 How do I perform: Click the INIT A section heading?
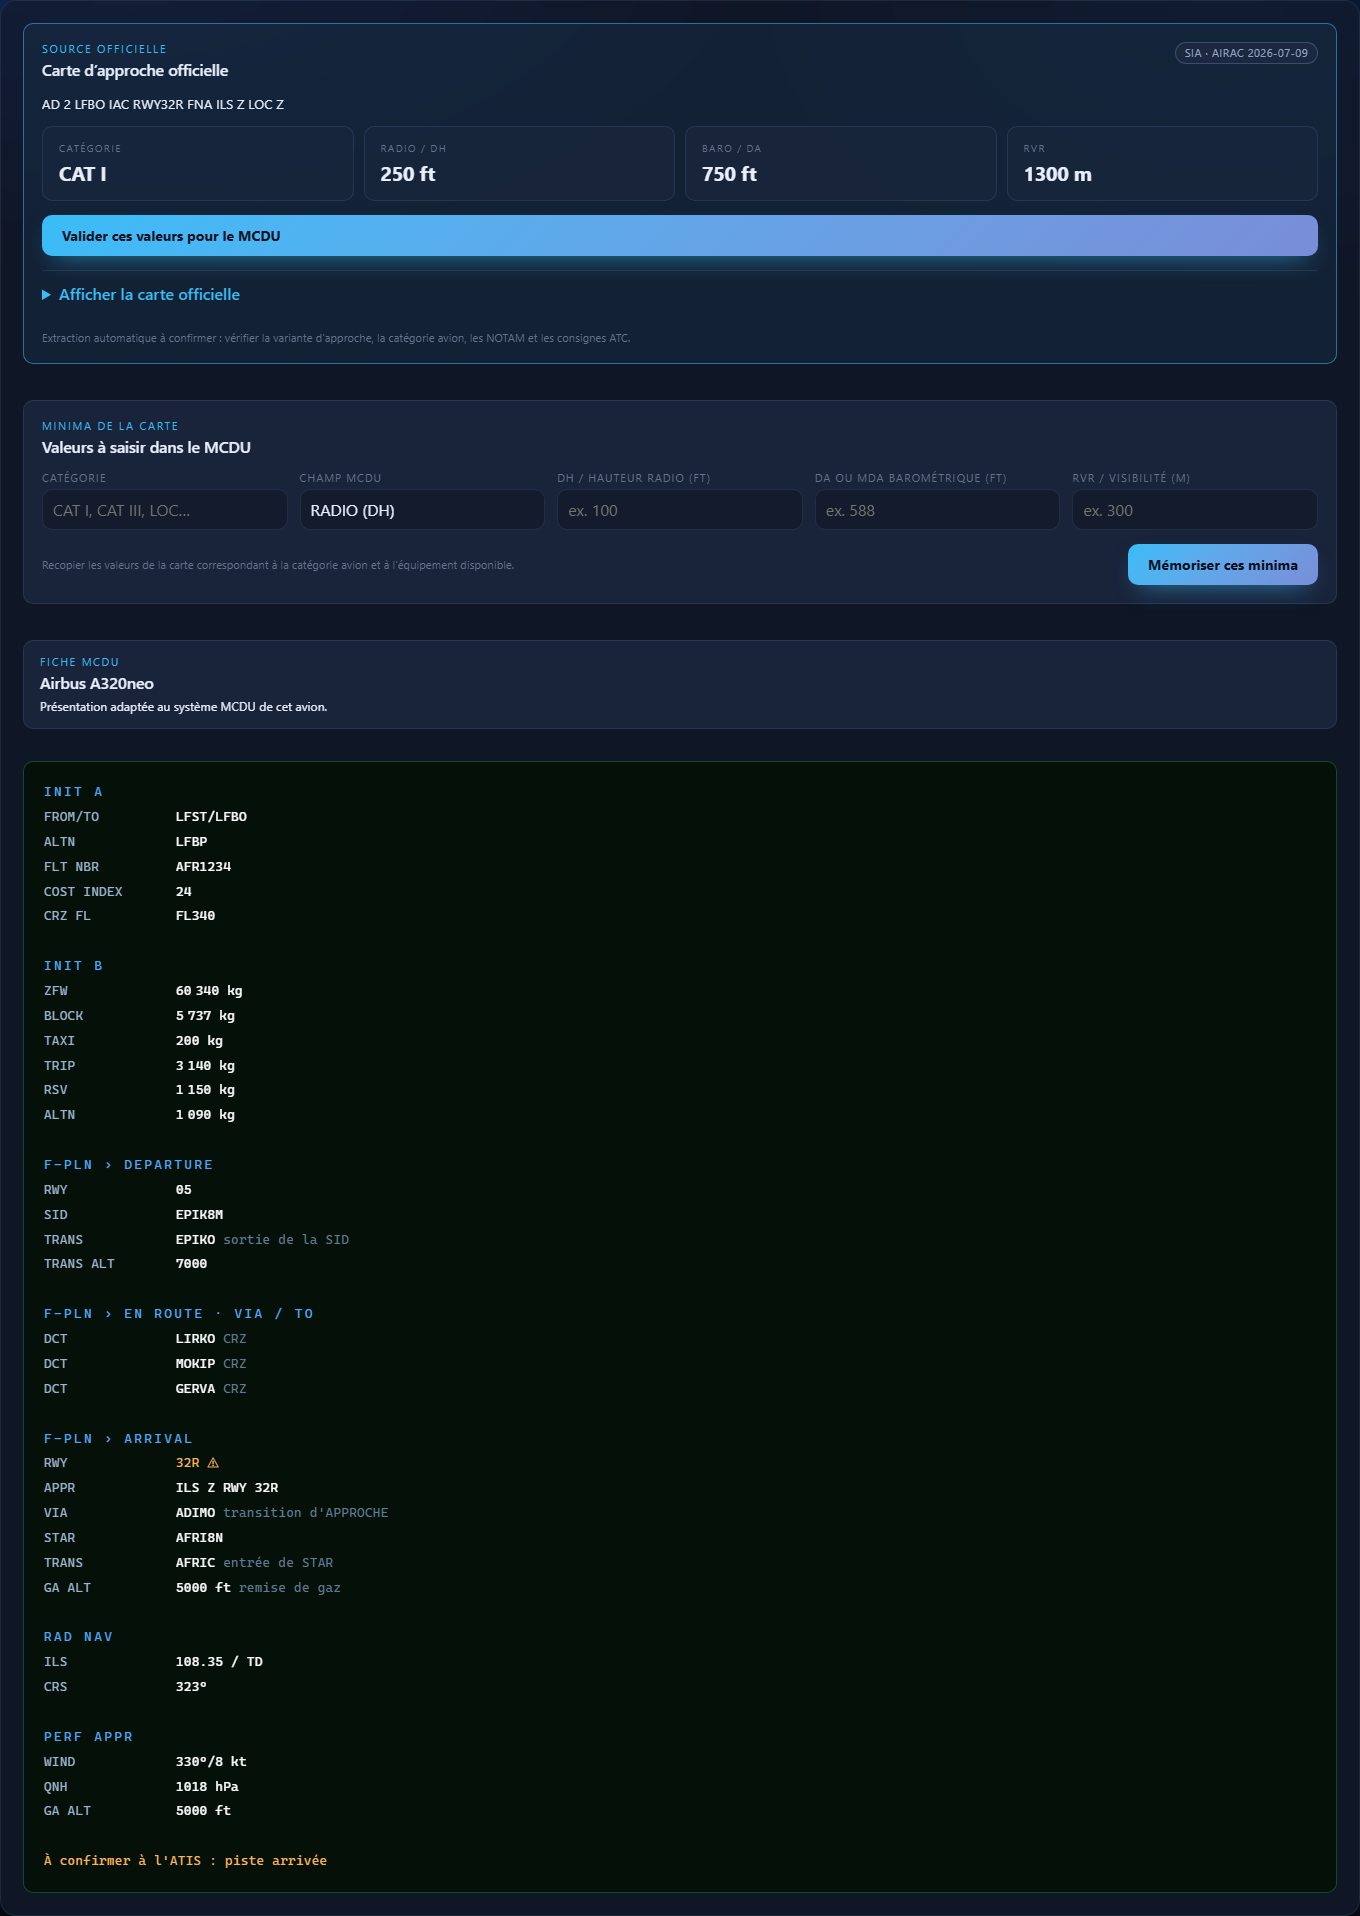click(73, 792)
